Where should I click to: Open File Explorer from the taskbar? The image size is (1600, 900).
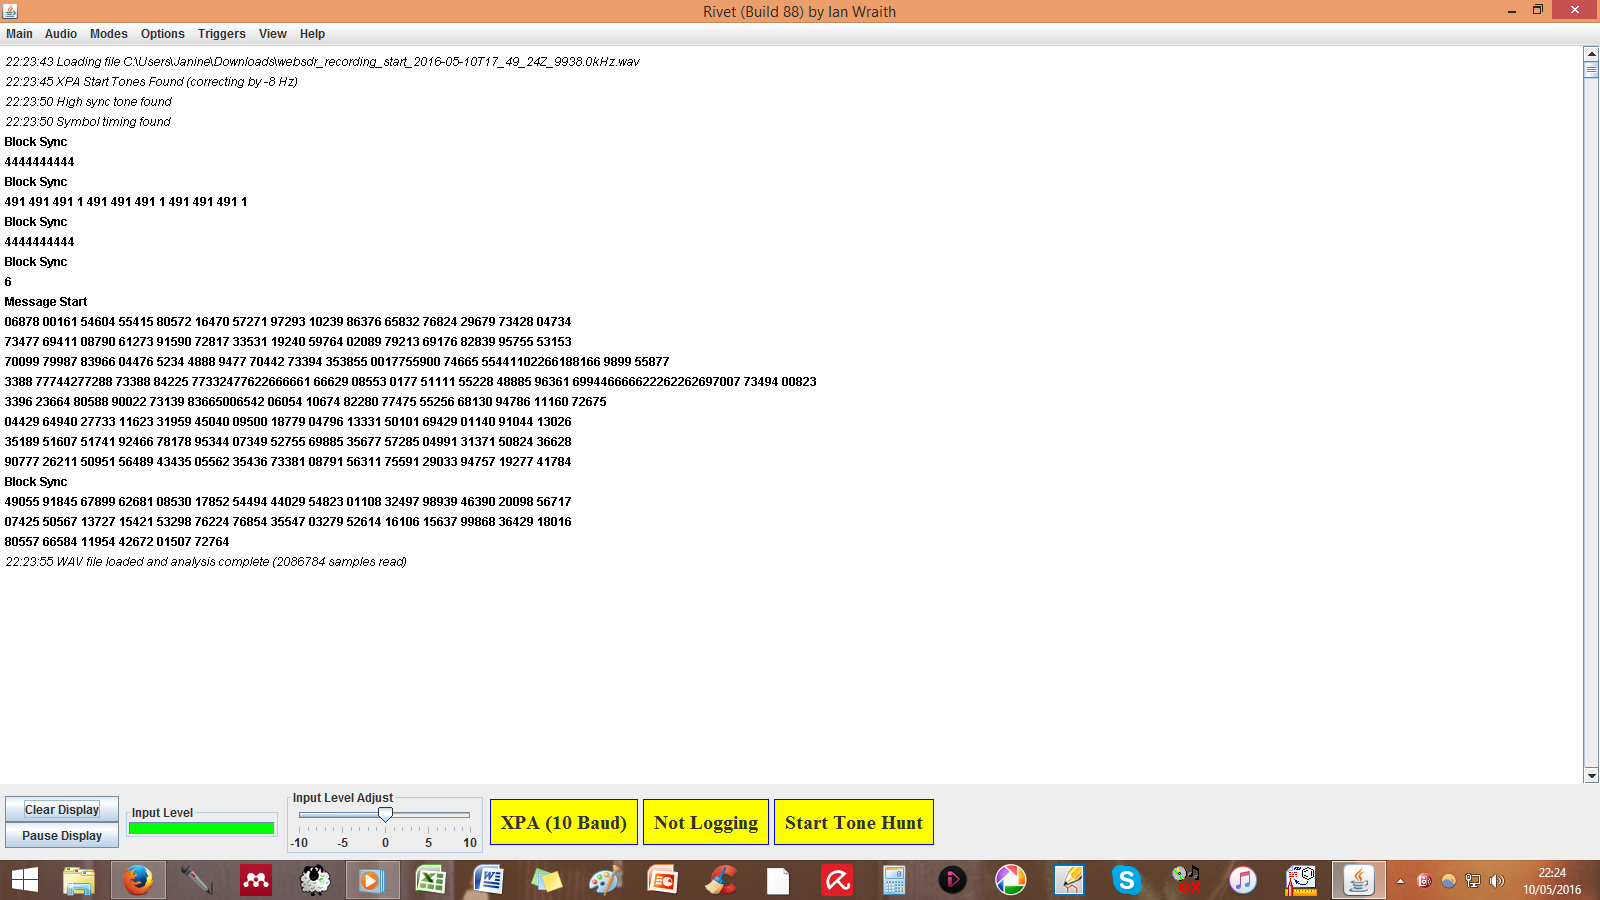[79, 880]
